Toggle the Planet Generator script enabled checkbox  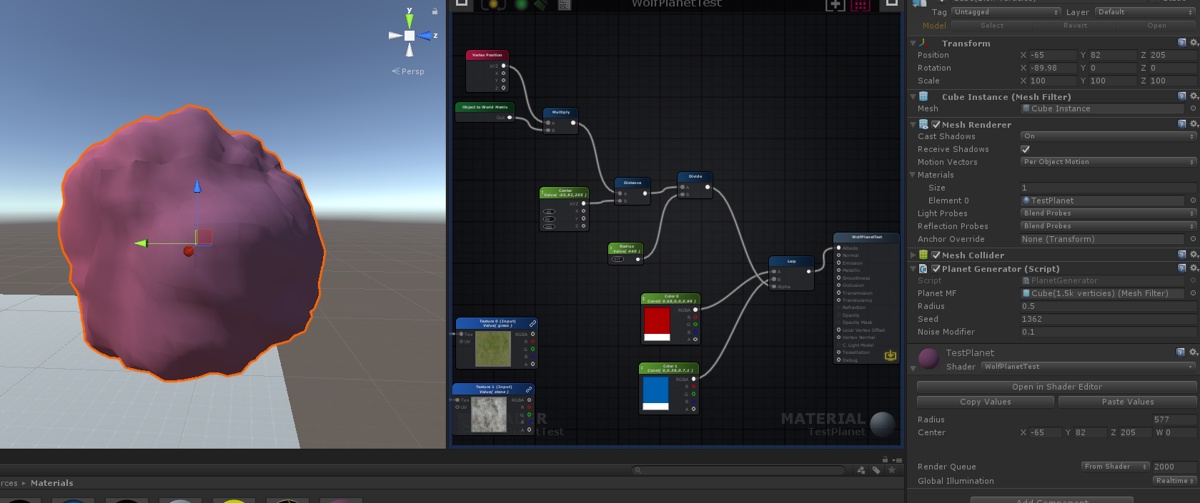click(936, 269)
